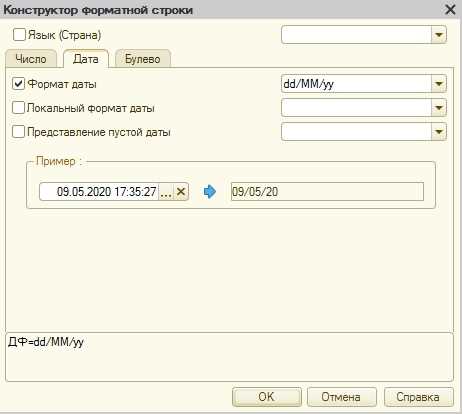Select the Дата tab
The height and width of the screenshot is (414, 462).
(86, 59)
